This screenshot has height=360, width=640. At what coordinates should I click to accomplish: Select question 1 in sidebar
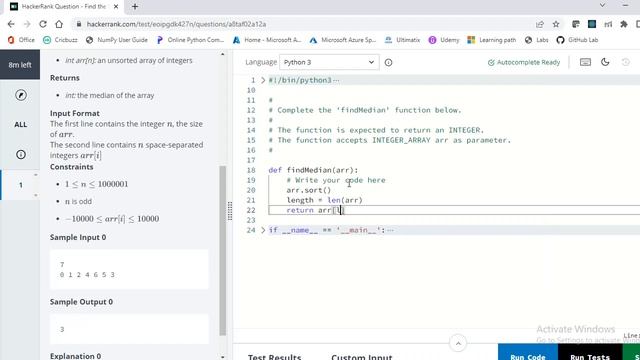[20, 185]
